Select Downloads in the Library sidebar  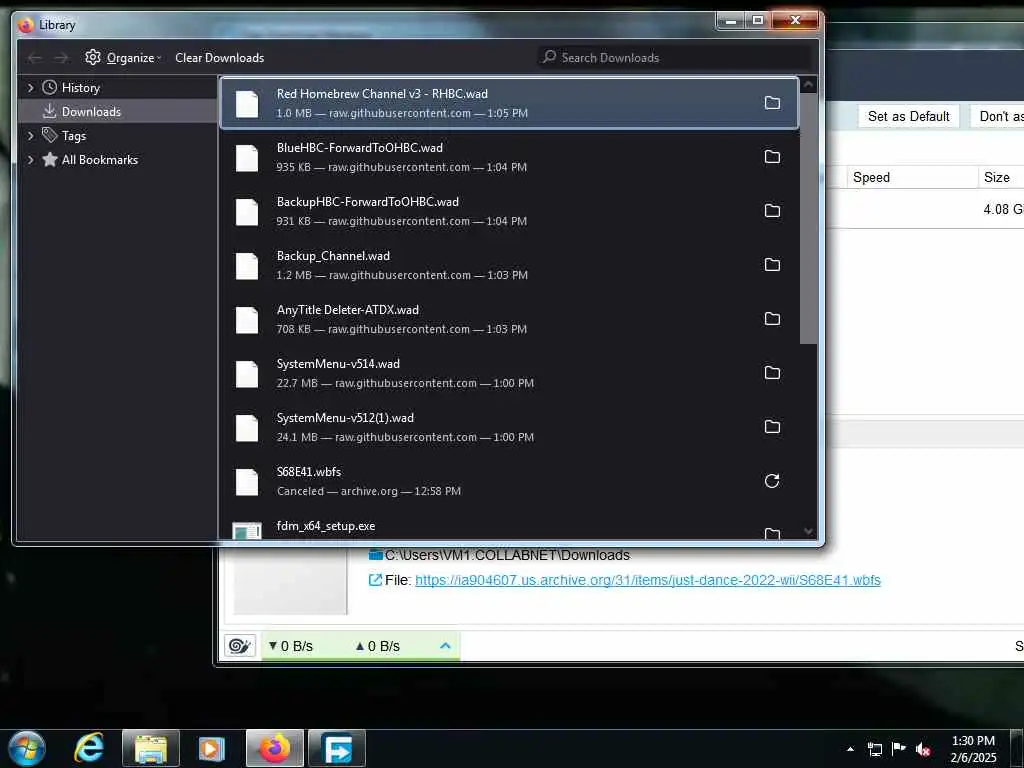(x=118, y=112)
